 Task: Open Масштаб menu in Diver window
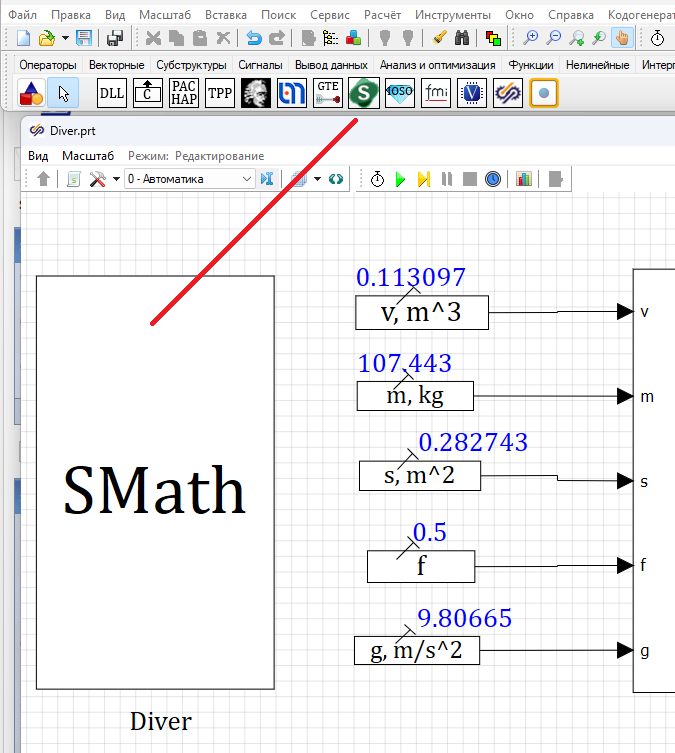tap(88, 156)
